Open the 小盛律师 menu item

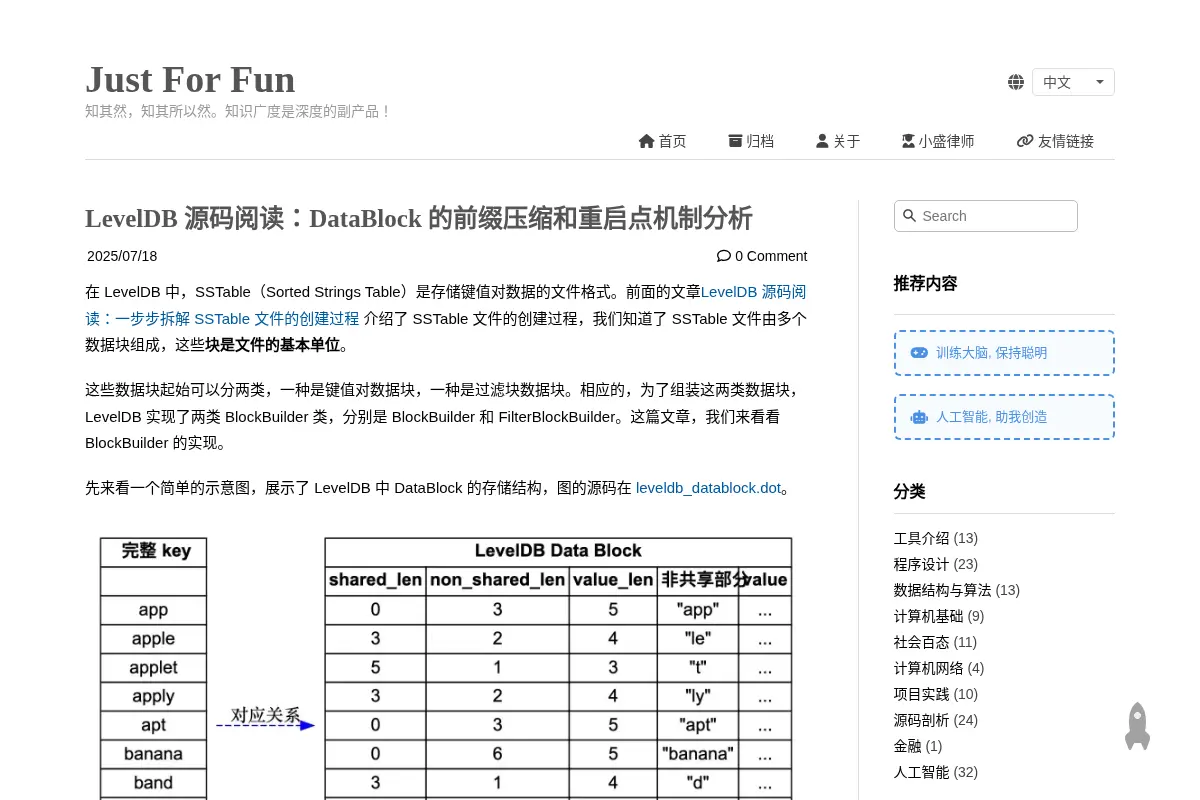938,141
